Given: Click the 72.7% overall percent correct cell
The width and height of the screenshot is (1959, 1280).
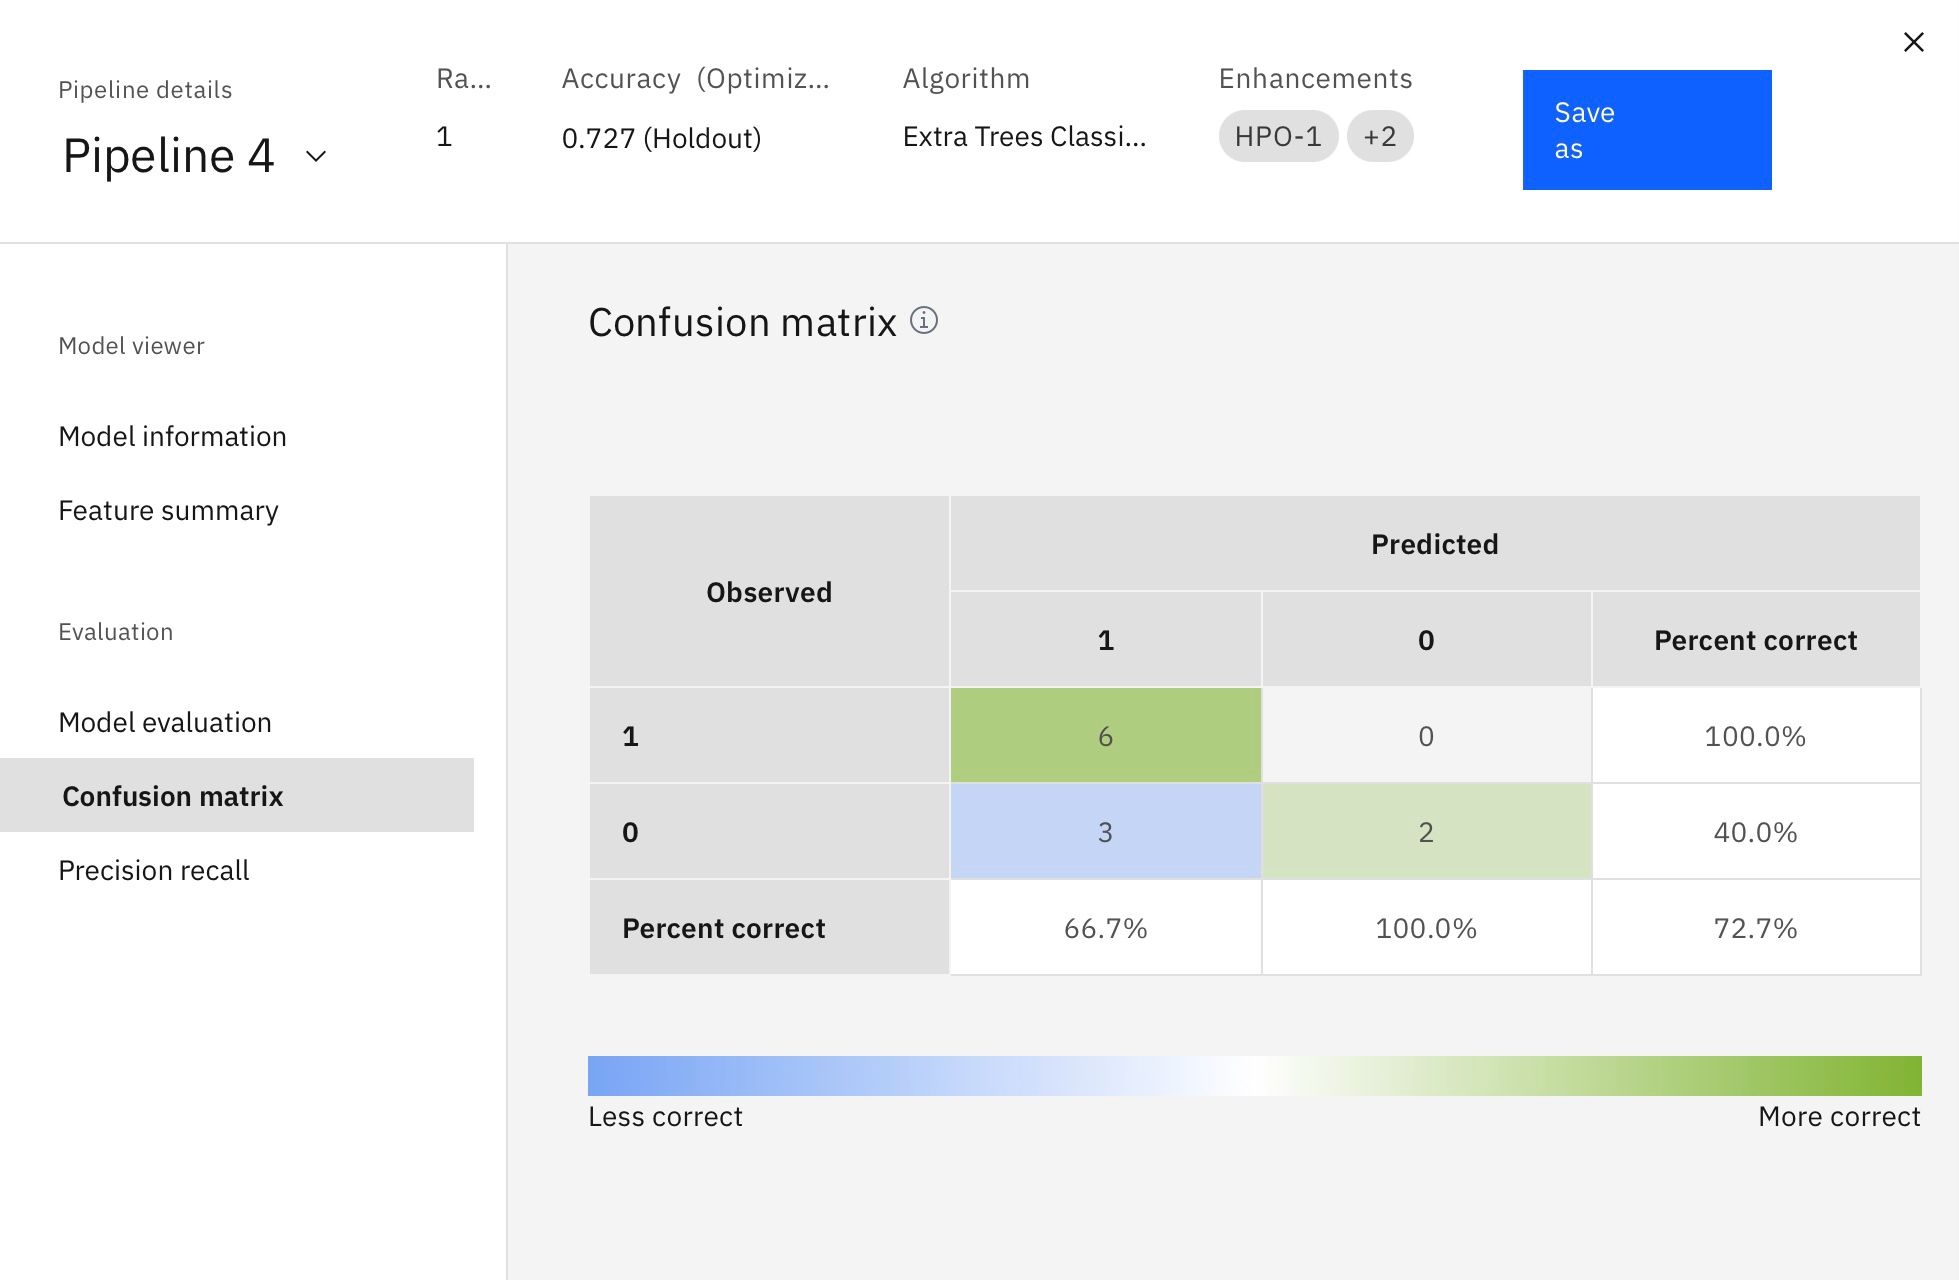Looking at the screenshot, I should 1755,928.
